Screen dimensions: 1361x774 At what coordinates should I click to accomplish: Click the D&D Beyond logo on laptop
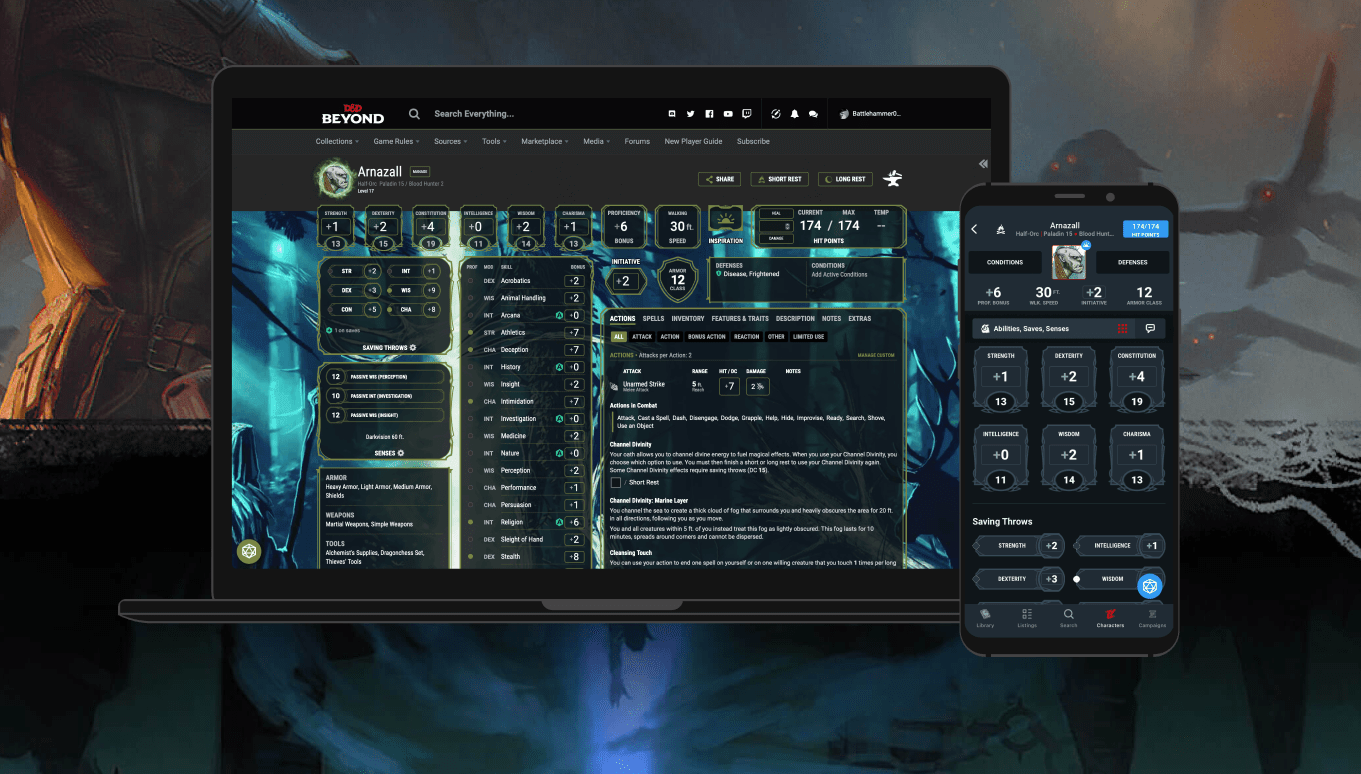352,113
